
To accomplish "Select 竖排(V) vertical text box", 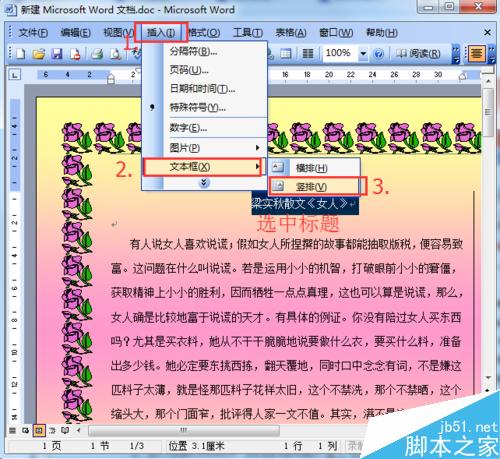I will pyautogui.click(x=314, y=187).
